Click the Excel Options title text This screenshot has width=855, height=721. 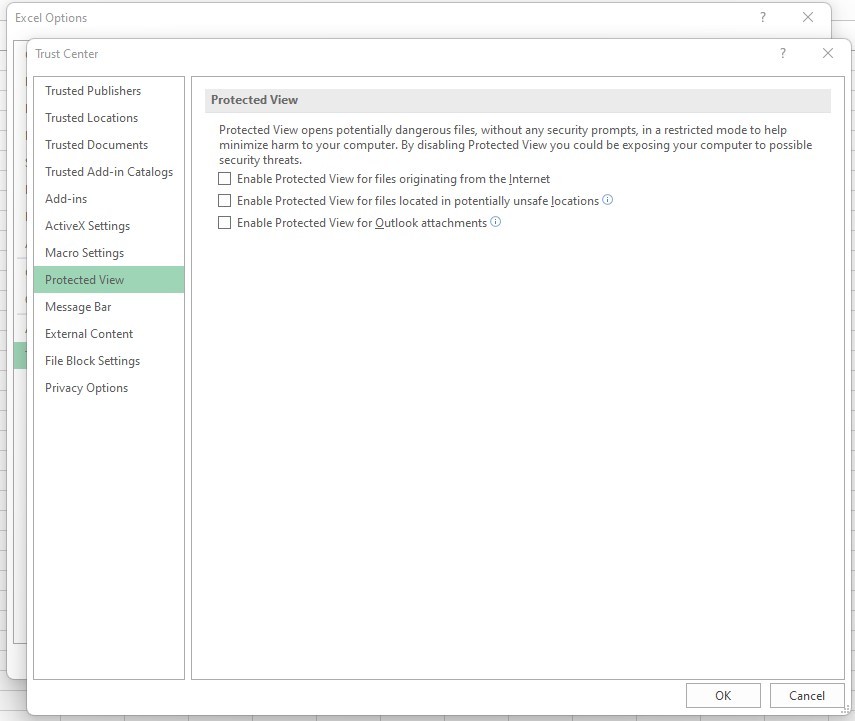[x=51, y=17]
